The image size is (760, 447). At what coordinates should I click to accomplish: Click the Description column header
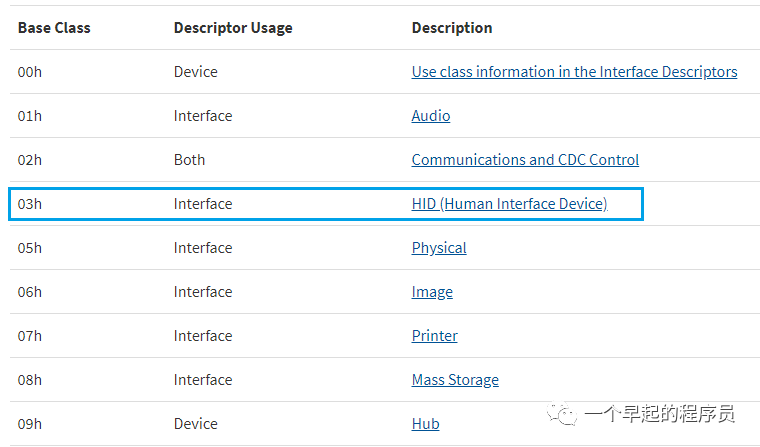tap(452, 28)
